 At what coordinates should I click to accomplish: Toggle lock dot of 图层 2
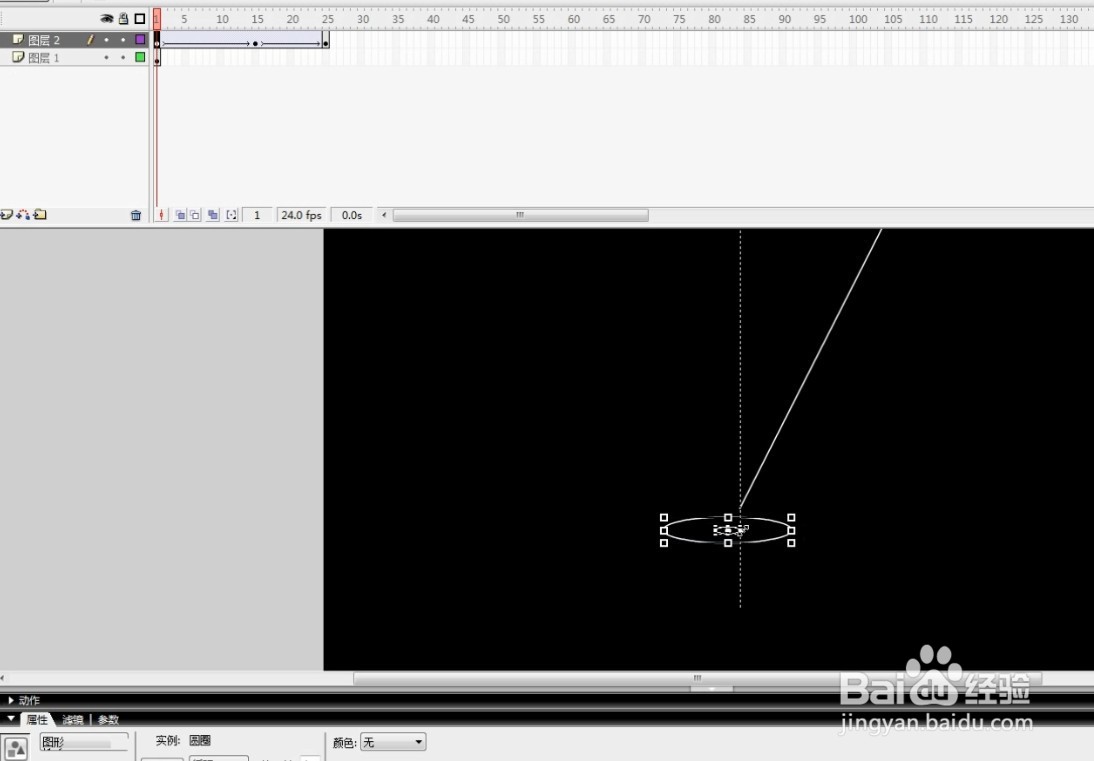[x=123, y=40]
